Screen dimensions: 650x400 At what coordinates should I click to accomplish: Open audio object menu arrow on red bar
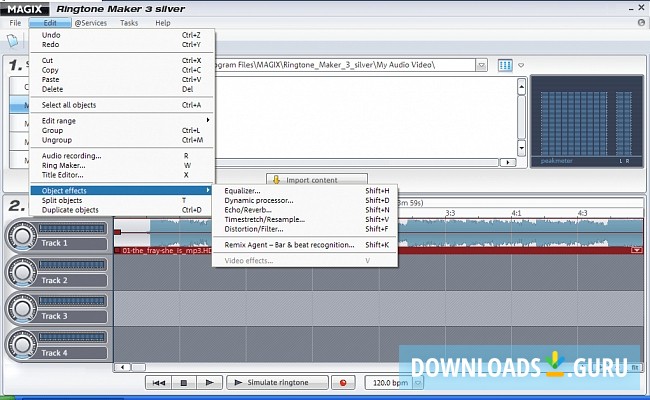coord(636,250)
